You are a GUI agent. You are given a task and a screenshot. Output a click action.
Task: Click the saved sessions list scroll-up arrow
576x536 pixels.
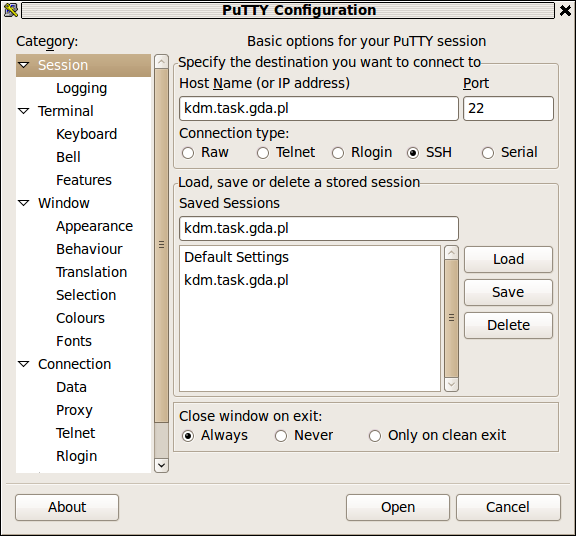click(451, 253)
